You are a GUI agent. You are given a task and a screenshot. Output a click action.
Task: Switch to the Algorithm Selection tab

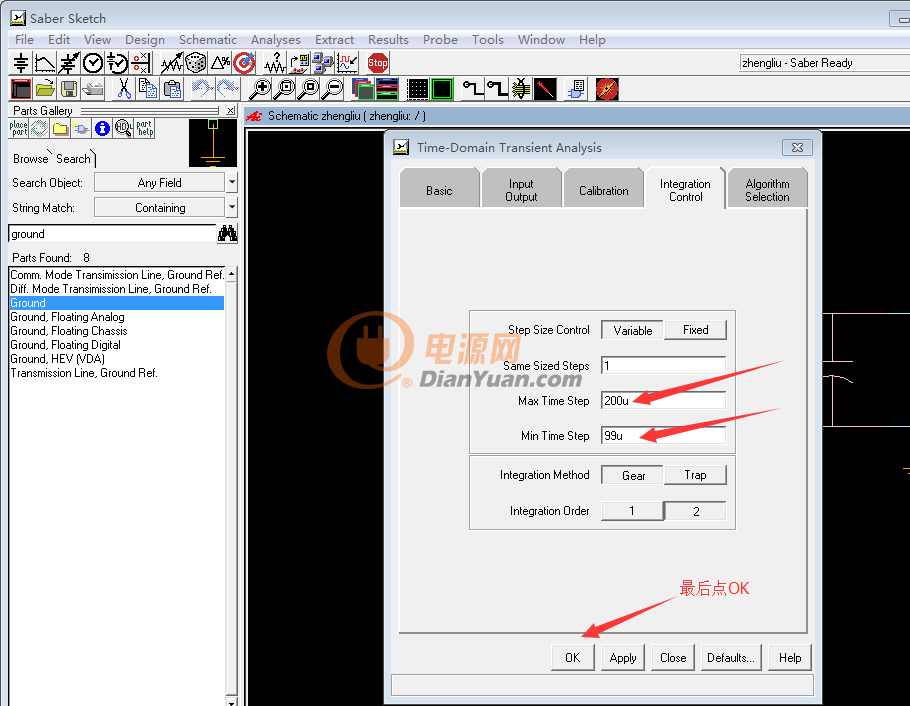[x=767, y=190]
